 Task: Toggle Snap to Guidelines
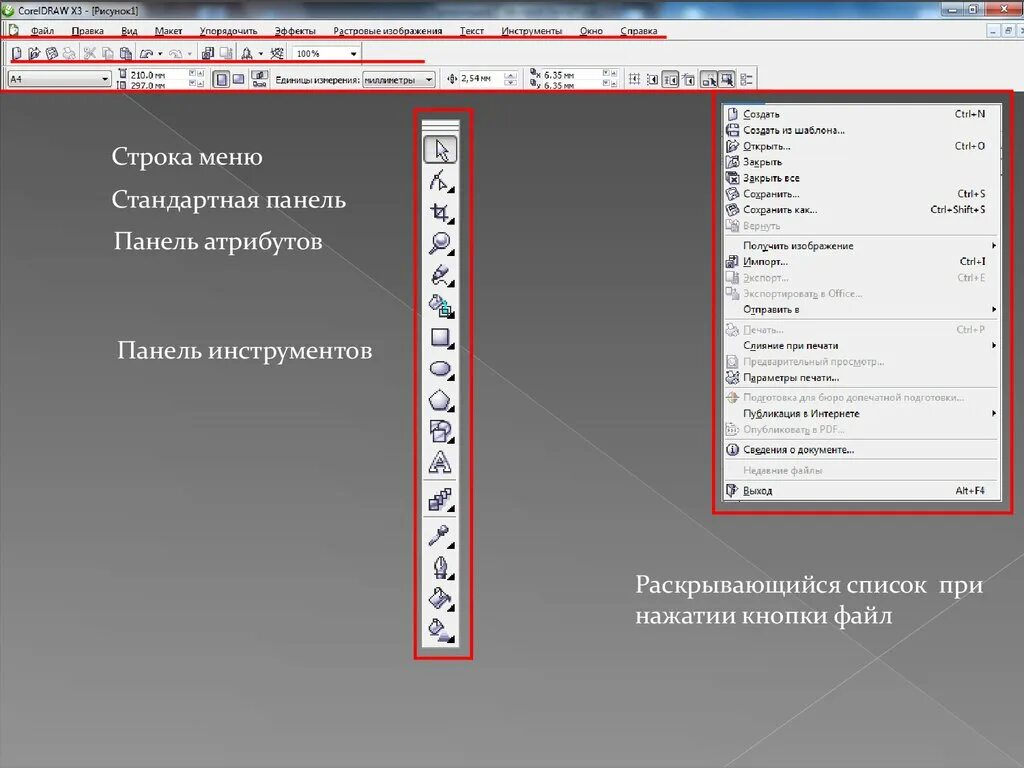click(652, 80)
